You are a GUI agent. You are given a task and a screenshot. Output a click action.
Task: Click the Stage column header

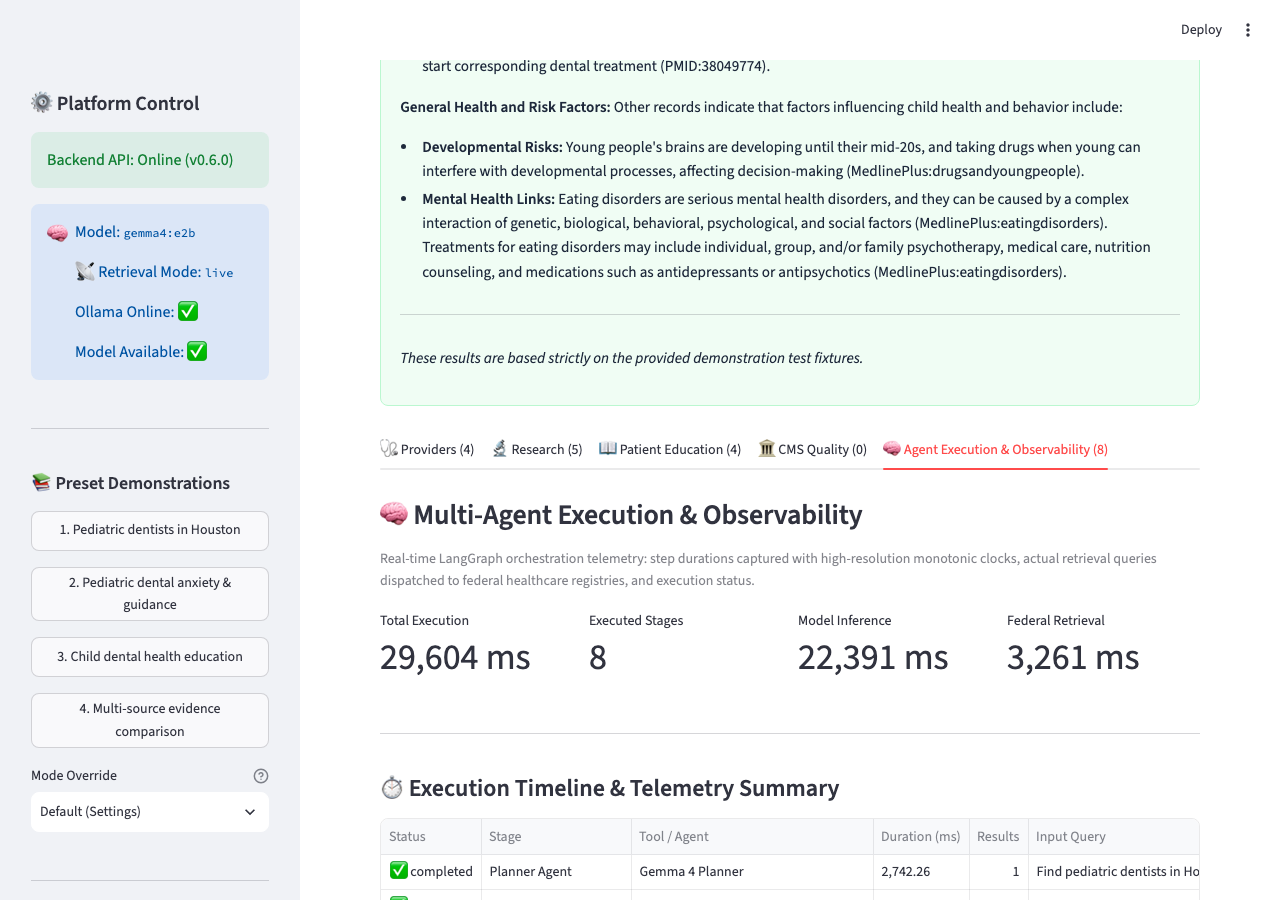coord(556,837)
